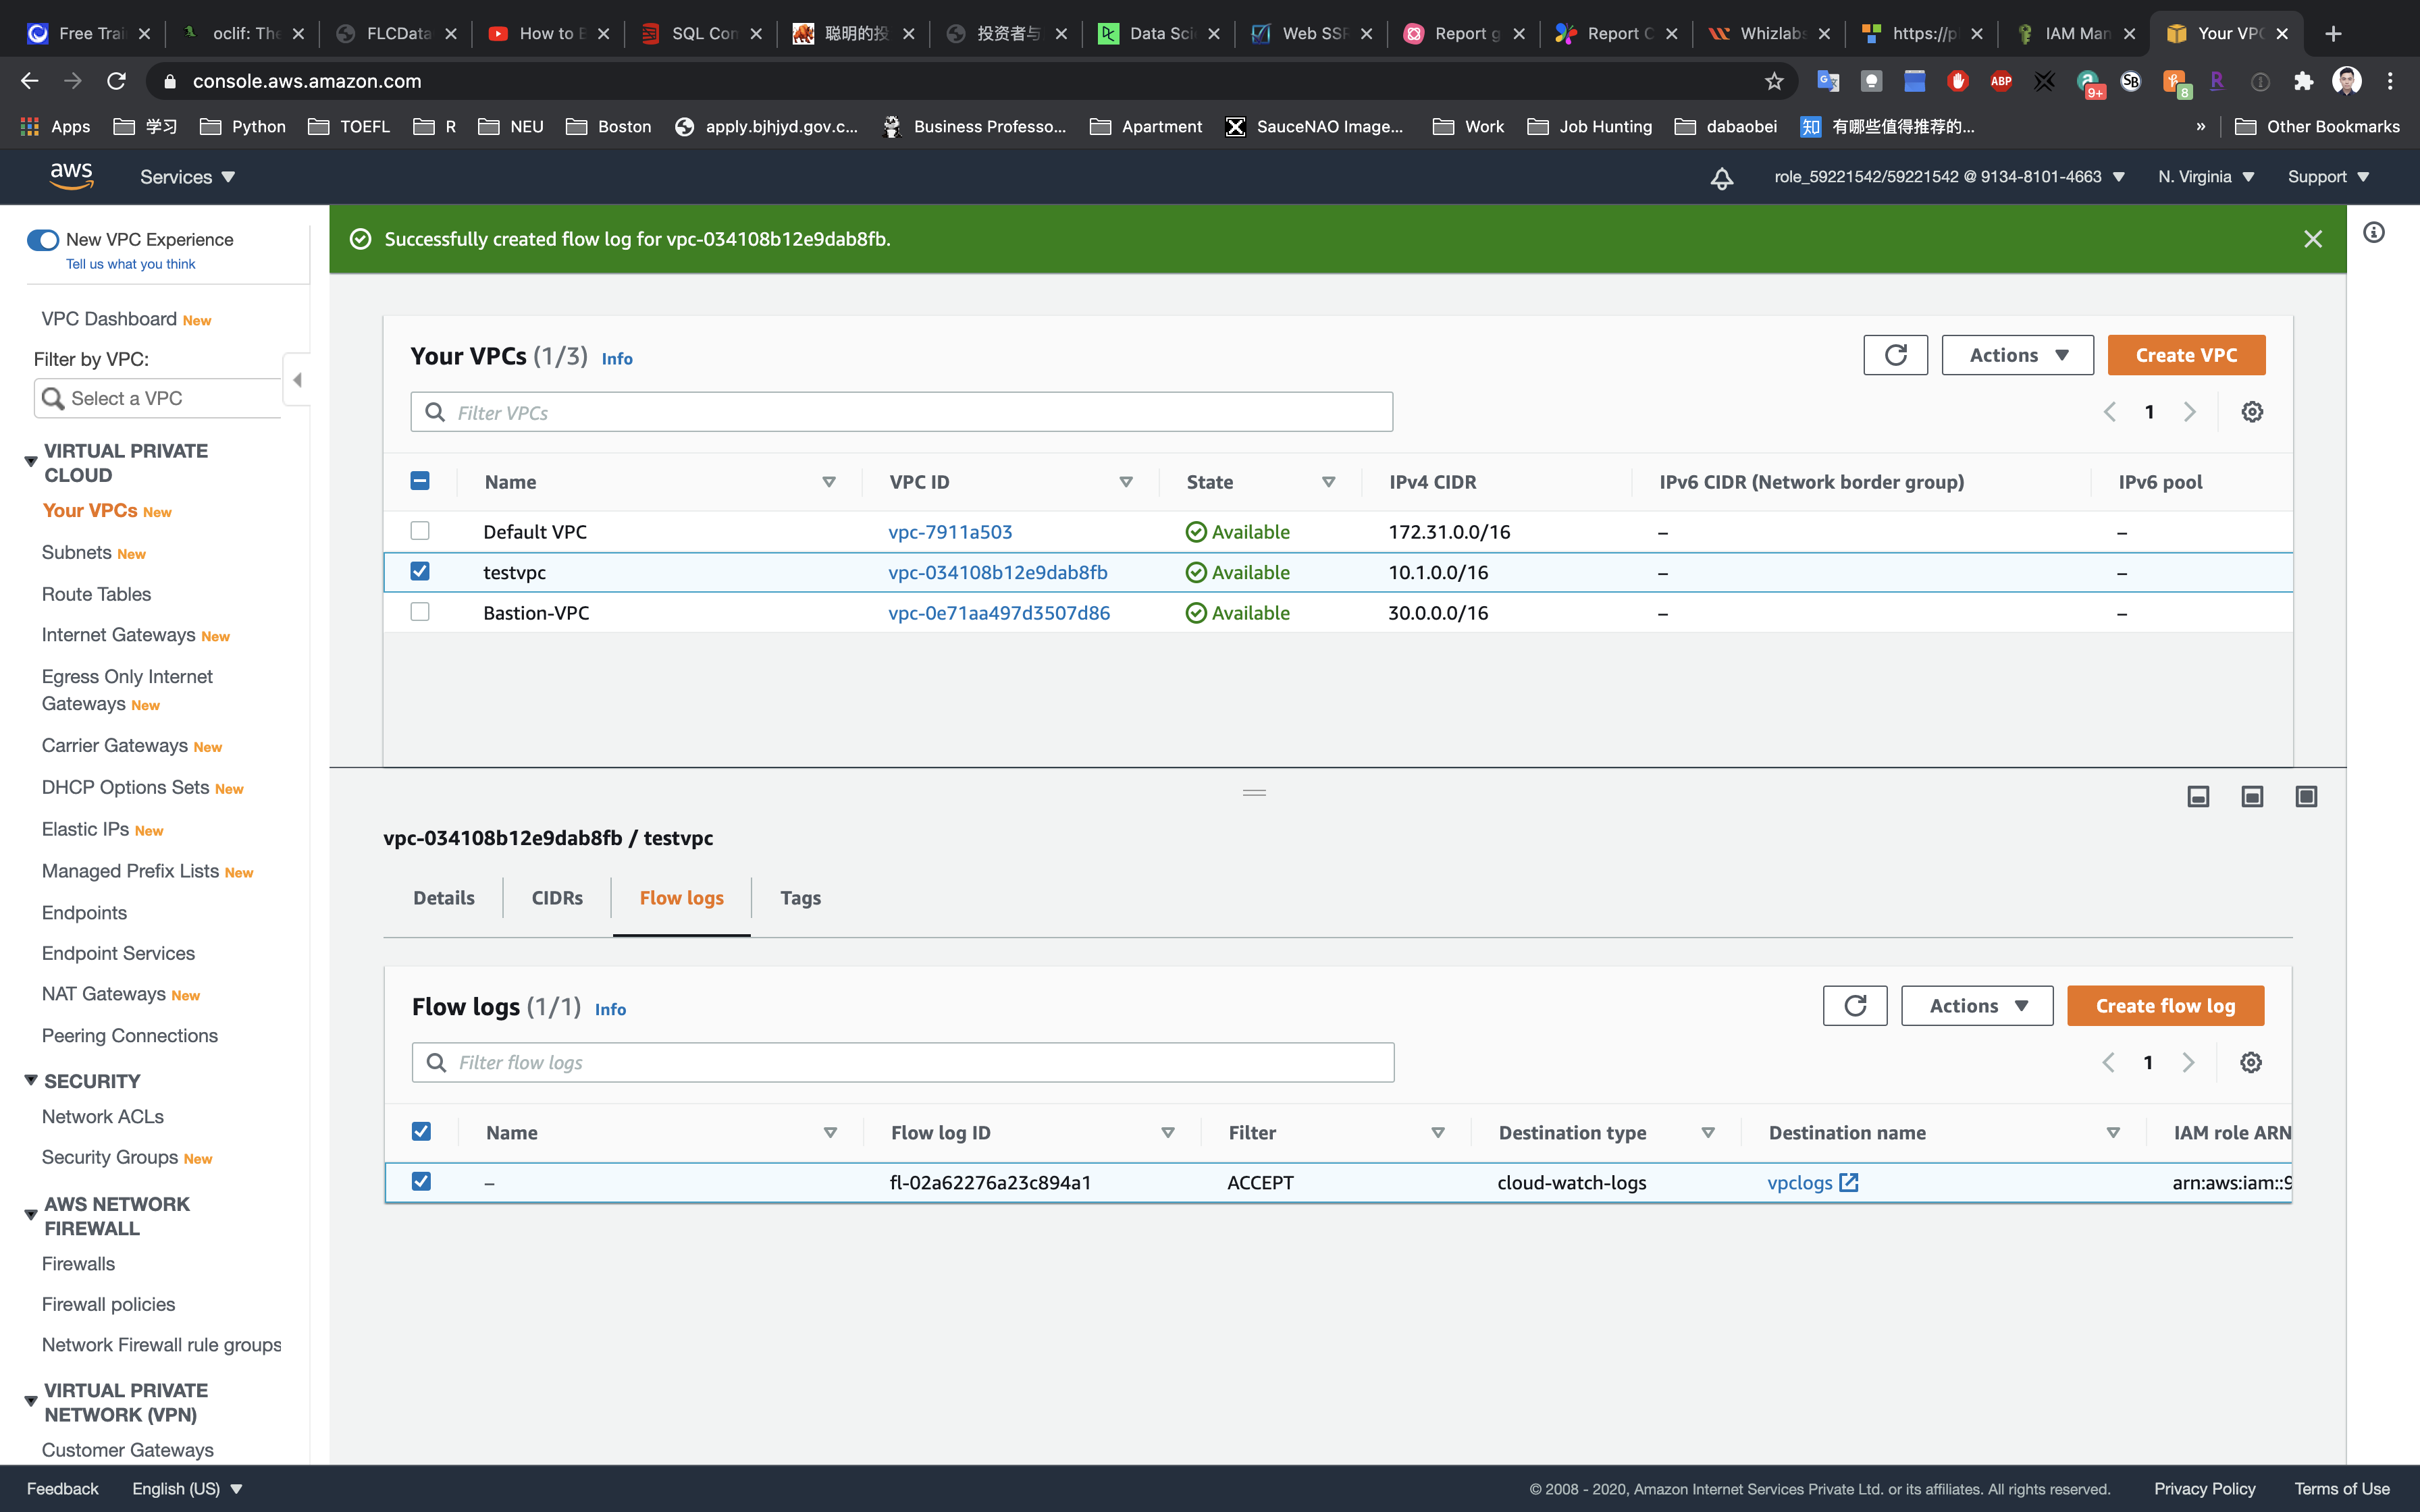Open the Tags tab
This screenshot has width=2420, height=1512.
(800, 898)
